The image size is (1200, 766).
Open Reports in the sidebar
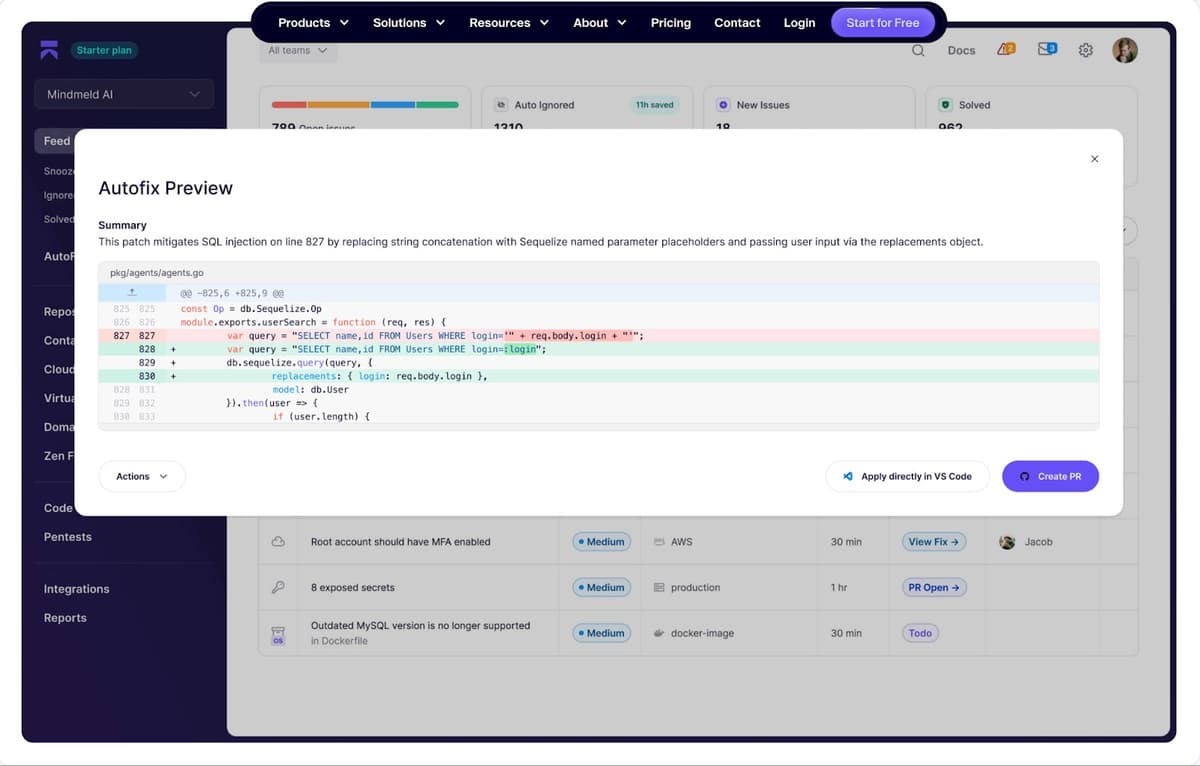tap(65, 618)
